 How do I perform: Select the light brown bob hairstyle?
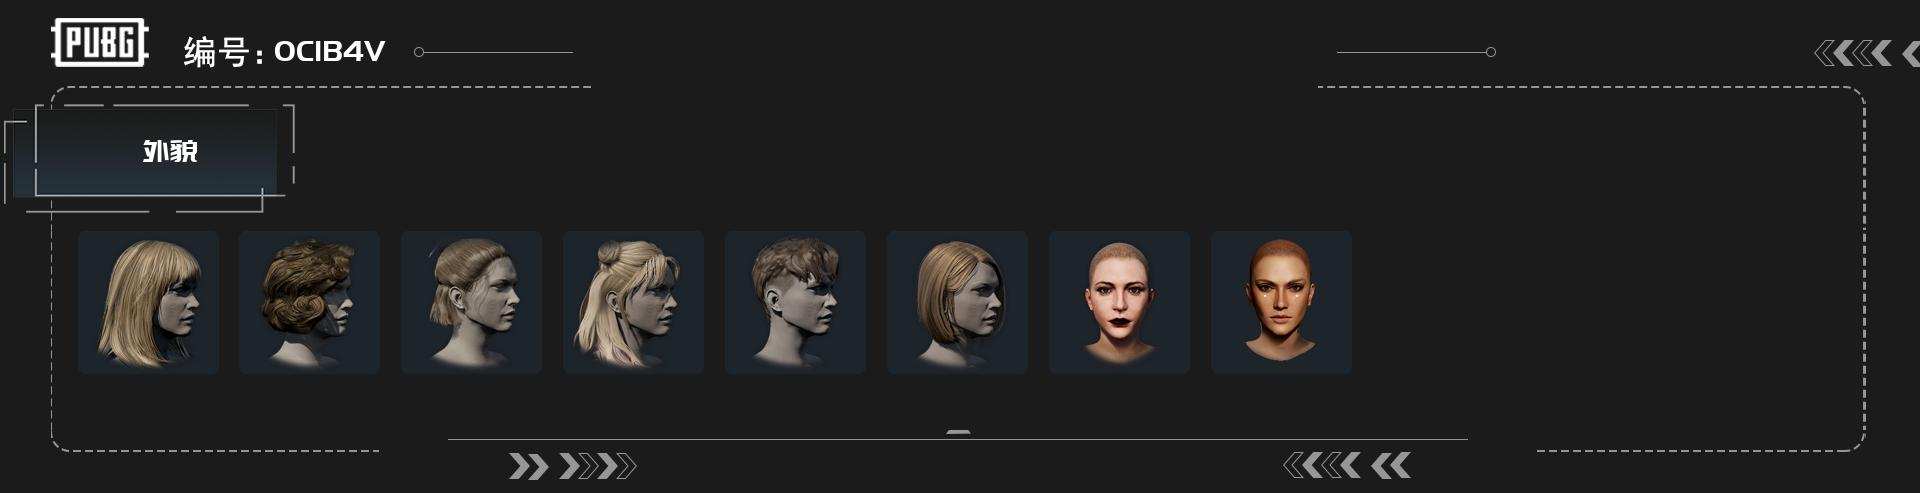tap(958, 302)
